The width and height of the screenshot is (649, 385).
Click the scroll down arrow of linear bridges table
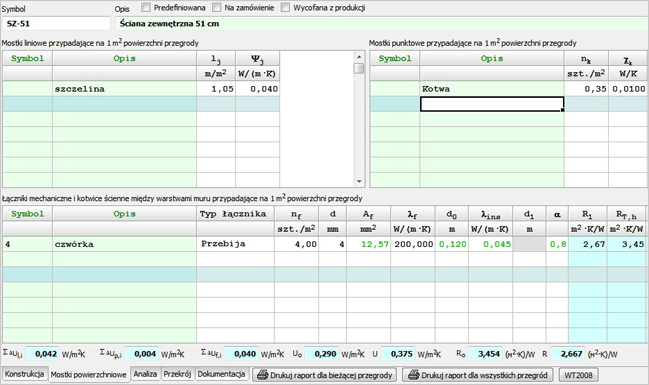(x=359, y=181)
